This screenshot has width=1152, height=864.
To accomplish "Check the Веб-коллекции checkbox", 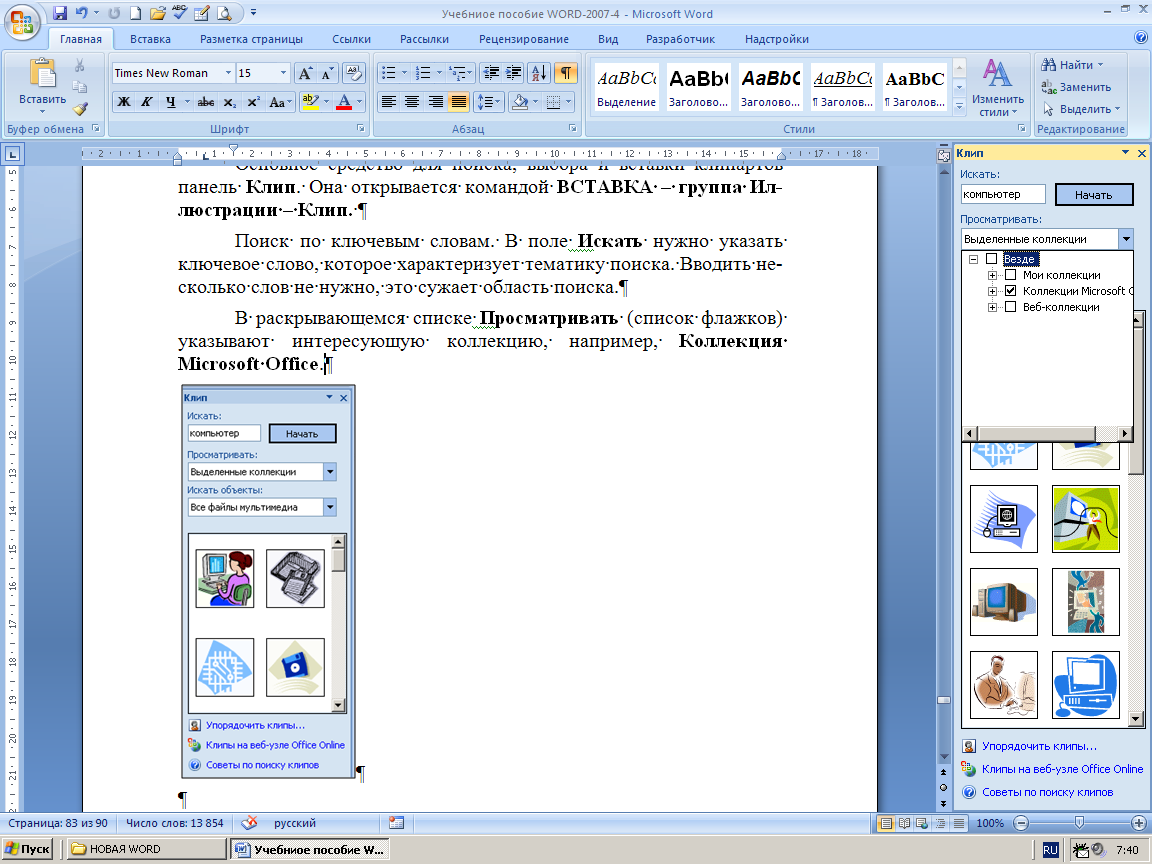I will pyautogui.click(x=1010, y=307).
